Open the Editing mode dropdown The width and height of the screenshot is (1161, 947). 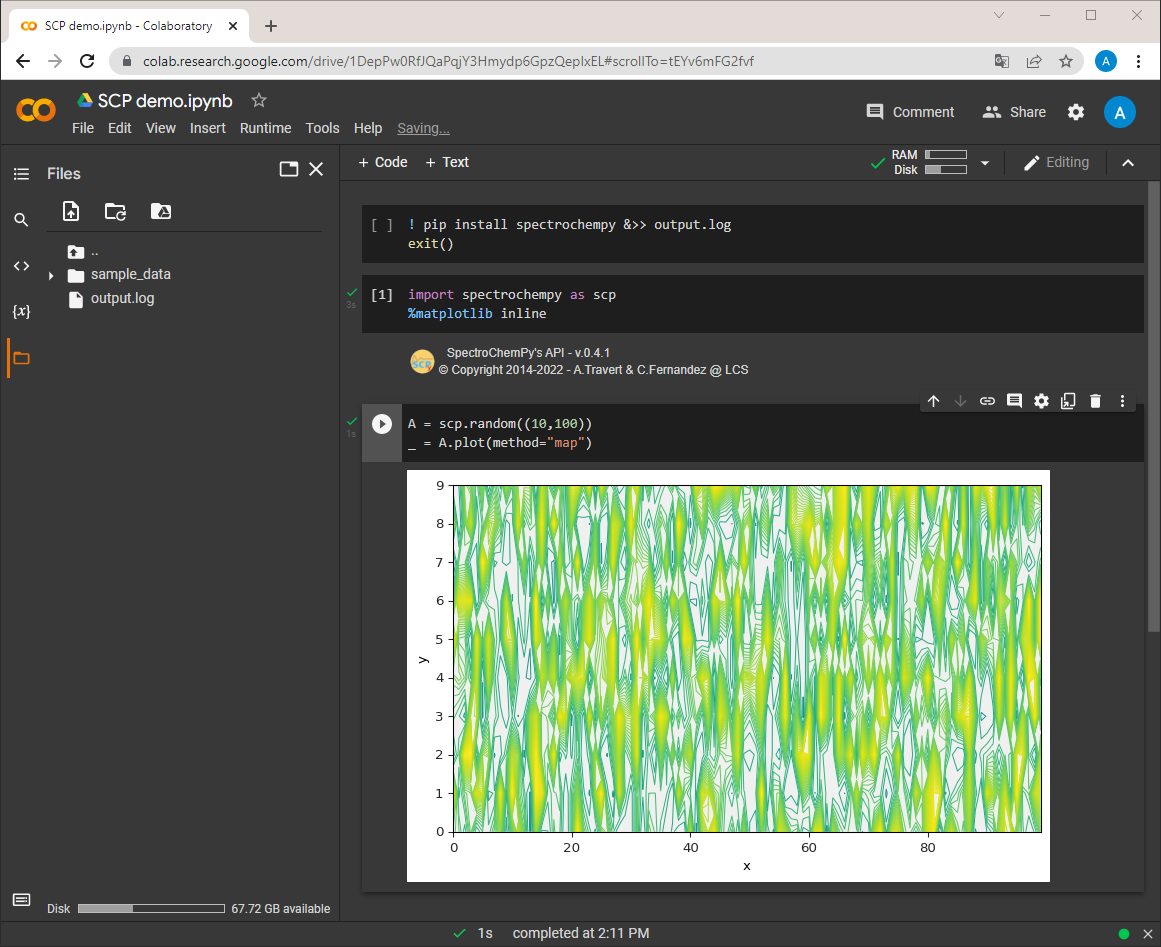1057,163
